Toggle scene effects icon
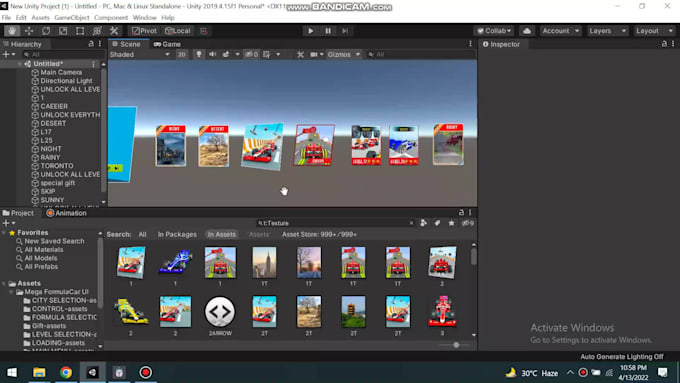 226,55
